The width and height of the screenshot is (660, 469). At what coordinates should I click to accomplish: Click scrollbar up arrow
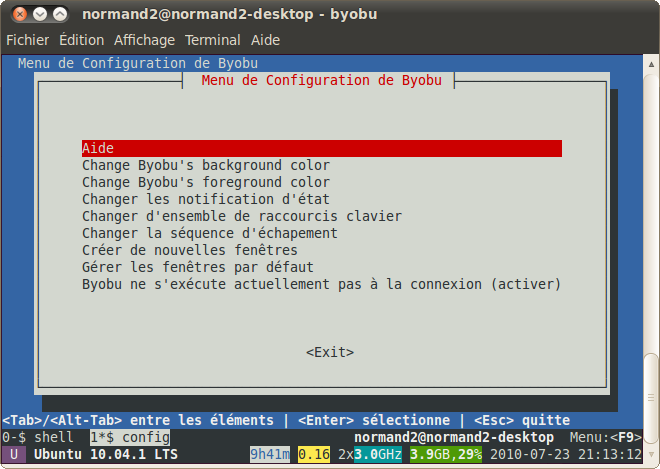click(x=651, y=64)
